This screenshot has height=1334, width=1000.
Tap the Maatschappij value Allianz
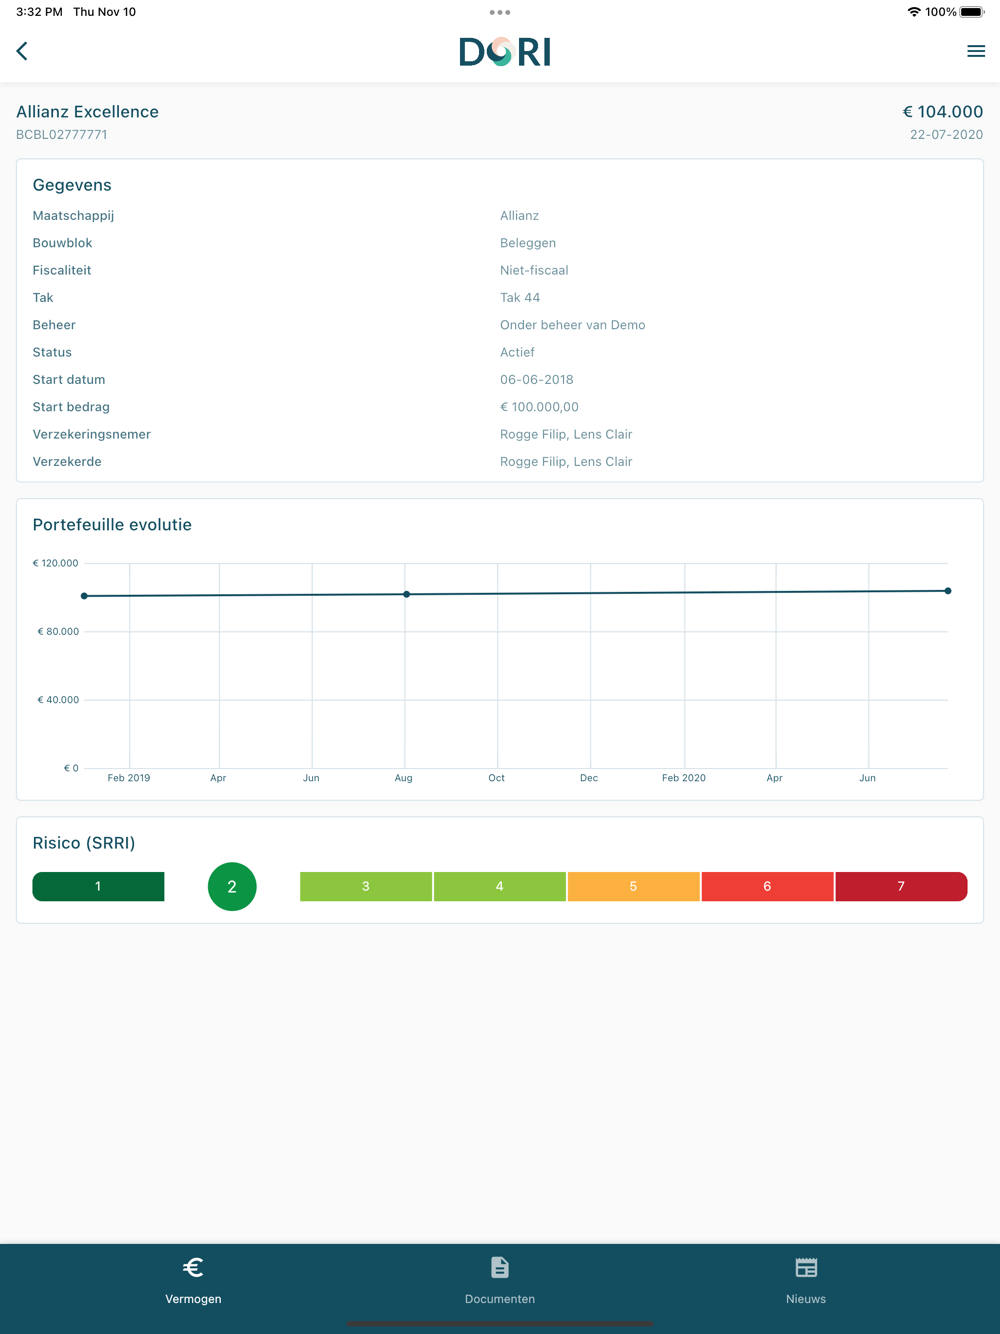[519, 216]
